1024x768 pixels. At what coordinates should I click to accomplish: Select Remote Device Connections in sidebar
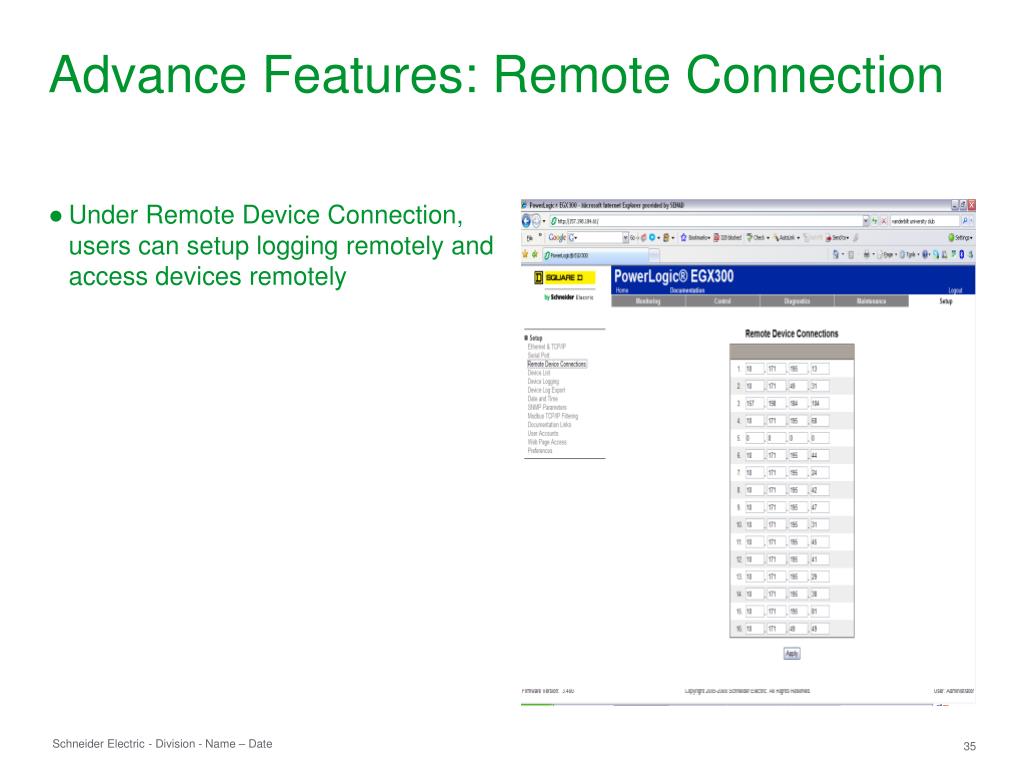pyautogui.click(x=557, y=364)
